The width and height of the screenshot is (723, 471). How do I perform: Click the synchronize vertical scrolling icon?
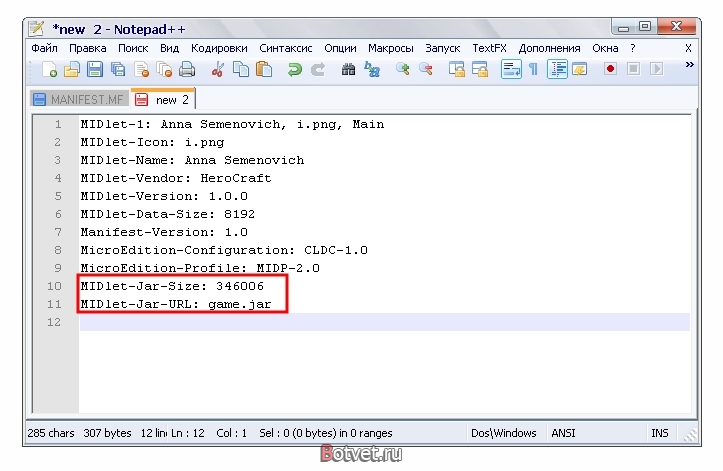point(456,70)
